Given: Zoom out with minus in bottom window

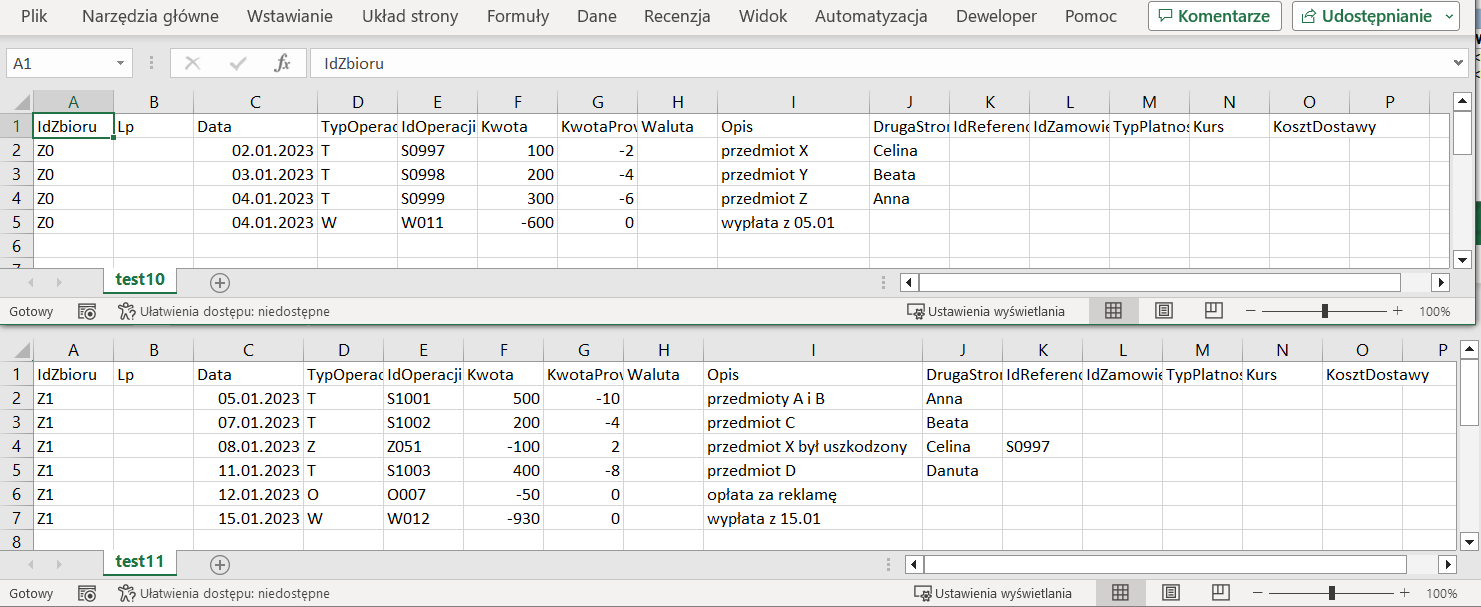Looking at the screenshot, I should (1258, 593).
